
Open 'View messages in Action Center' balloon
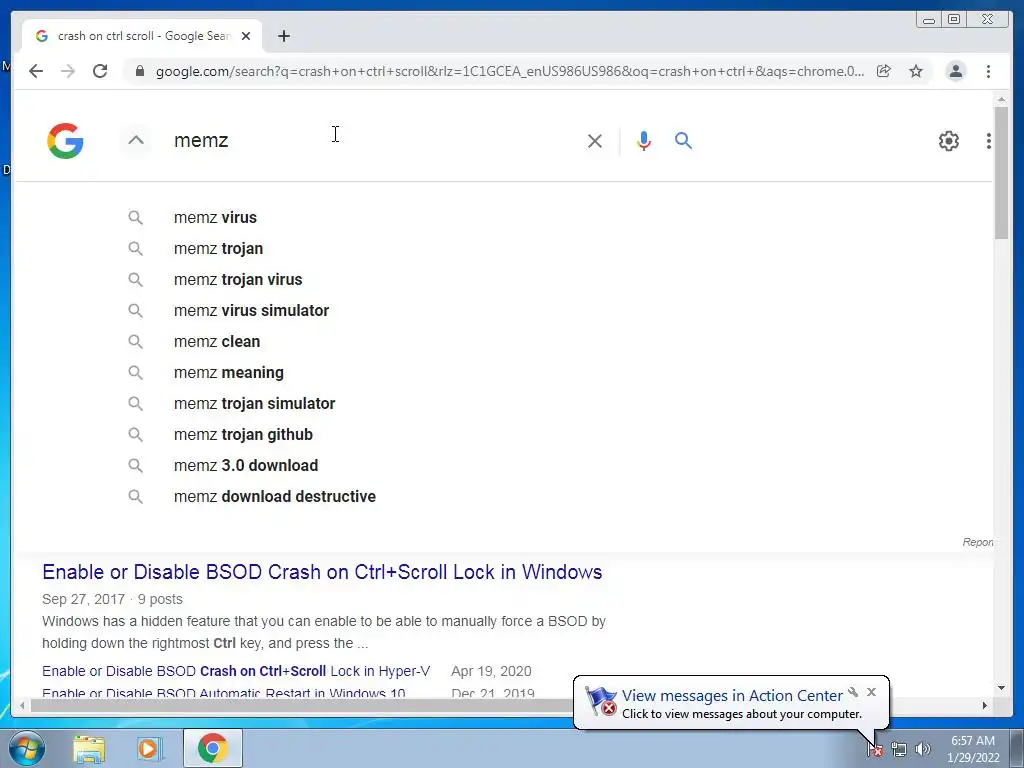(x=731, y=696)
